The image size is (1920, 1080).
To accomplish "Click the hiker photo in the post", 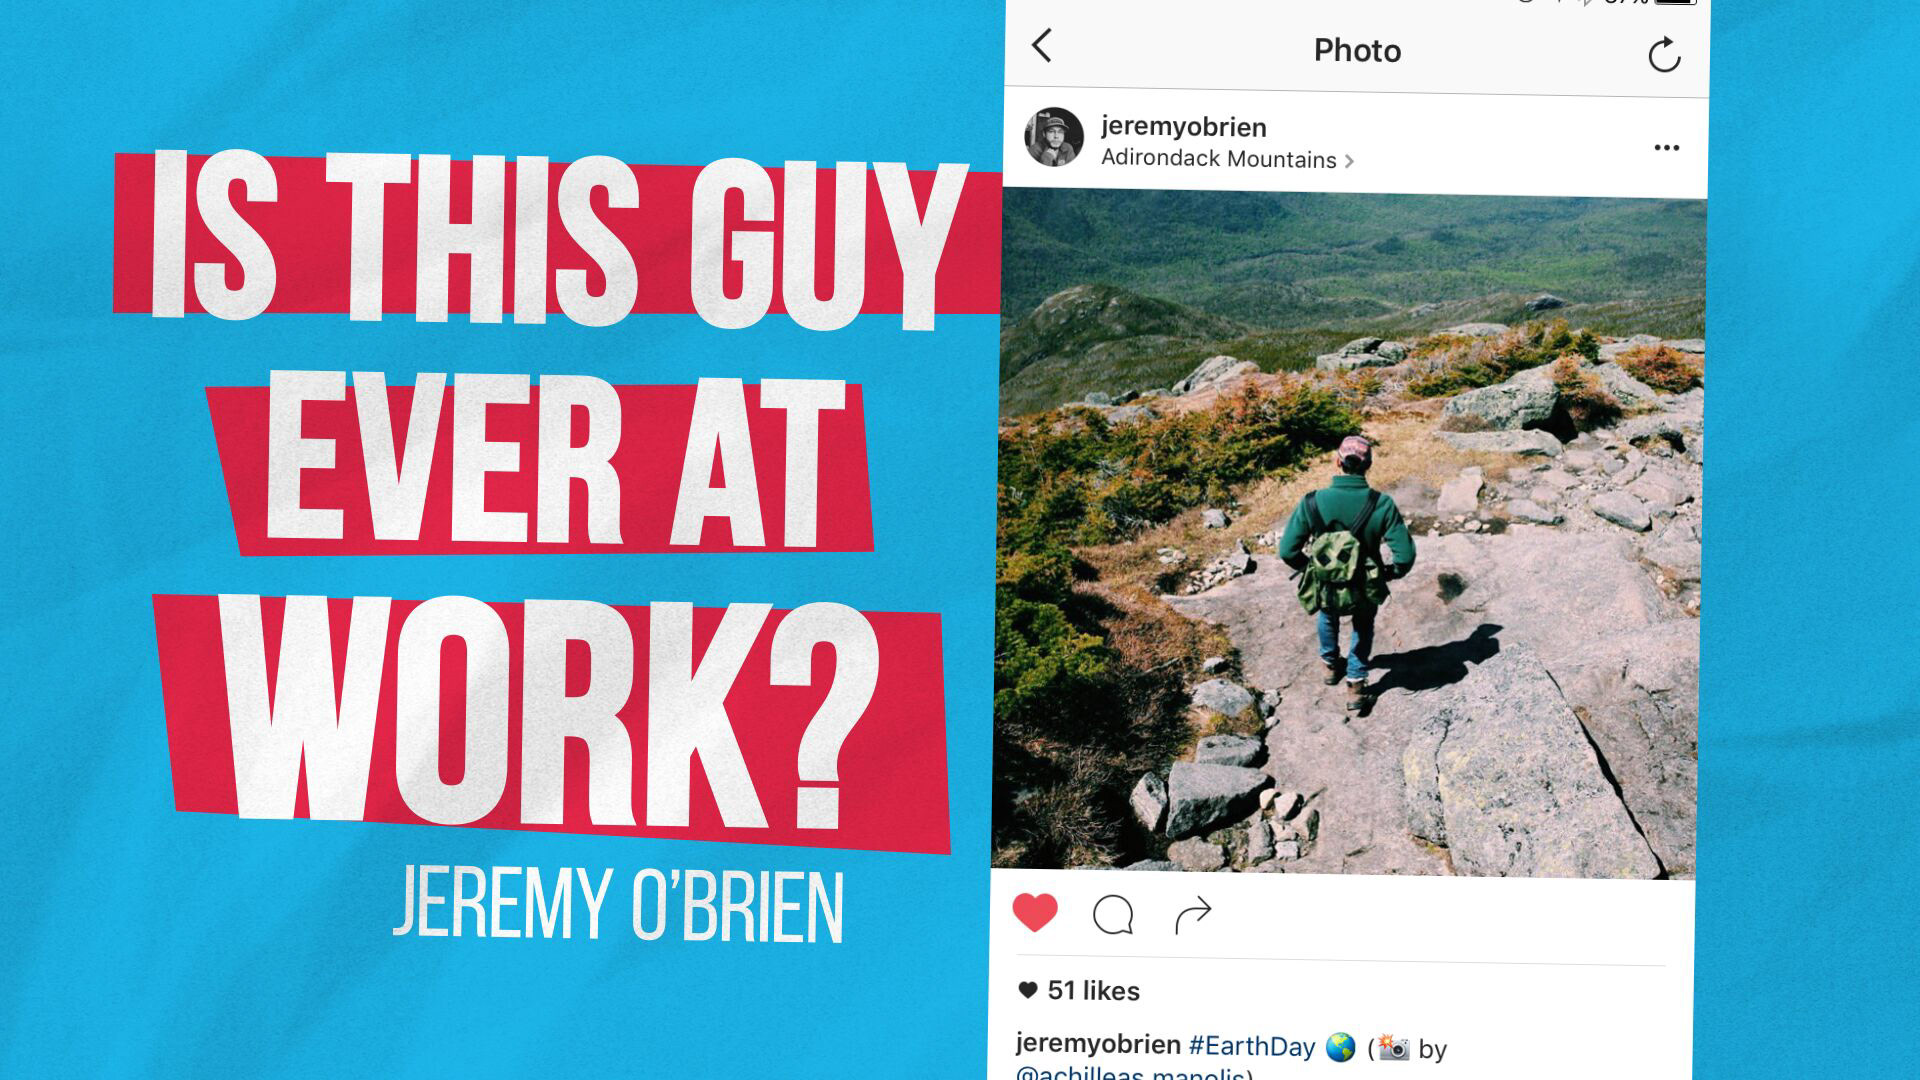I will pyautogui.click(x=1348, y=535).
